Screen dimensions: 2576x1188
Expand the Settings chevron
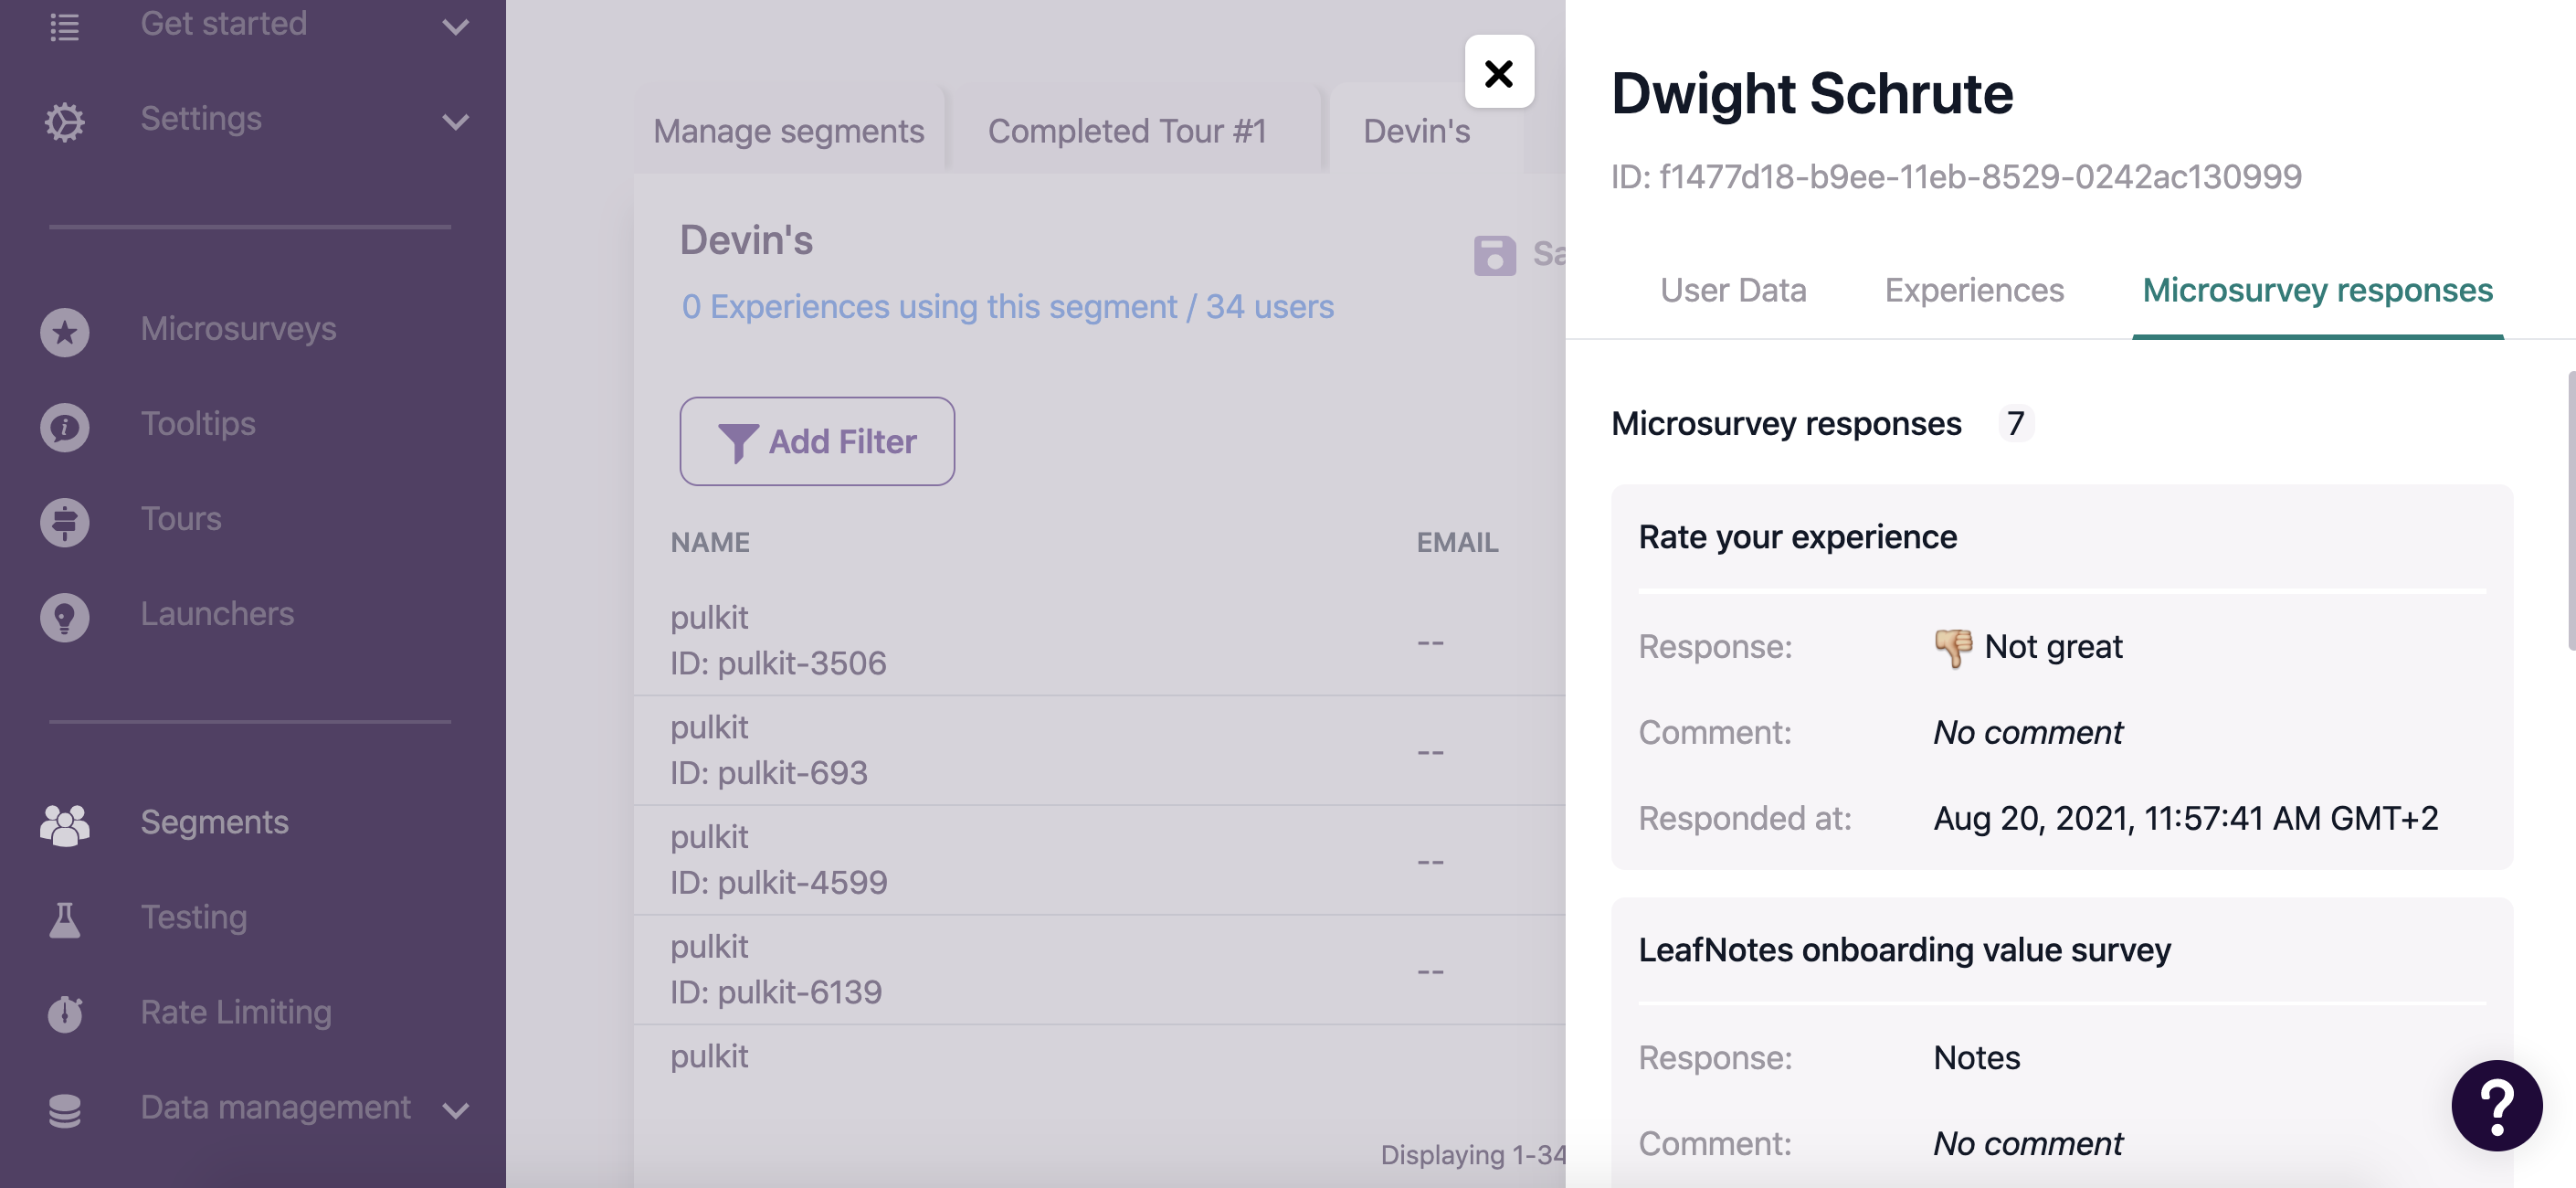click(455, 122)
